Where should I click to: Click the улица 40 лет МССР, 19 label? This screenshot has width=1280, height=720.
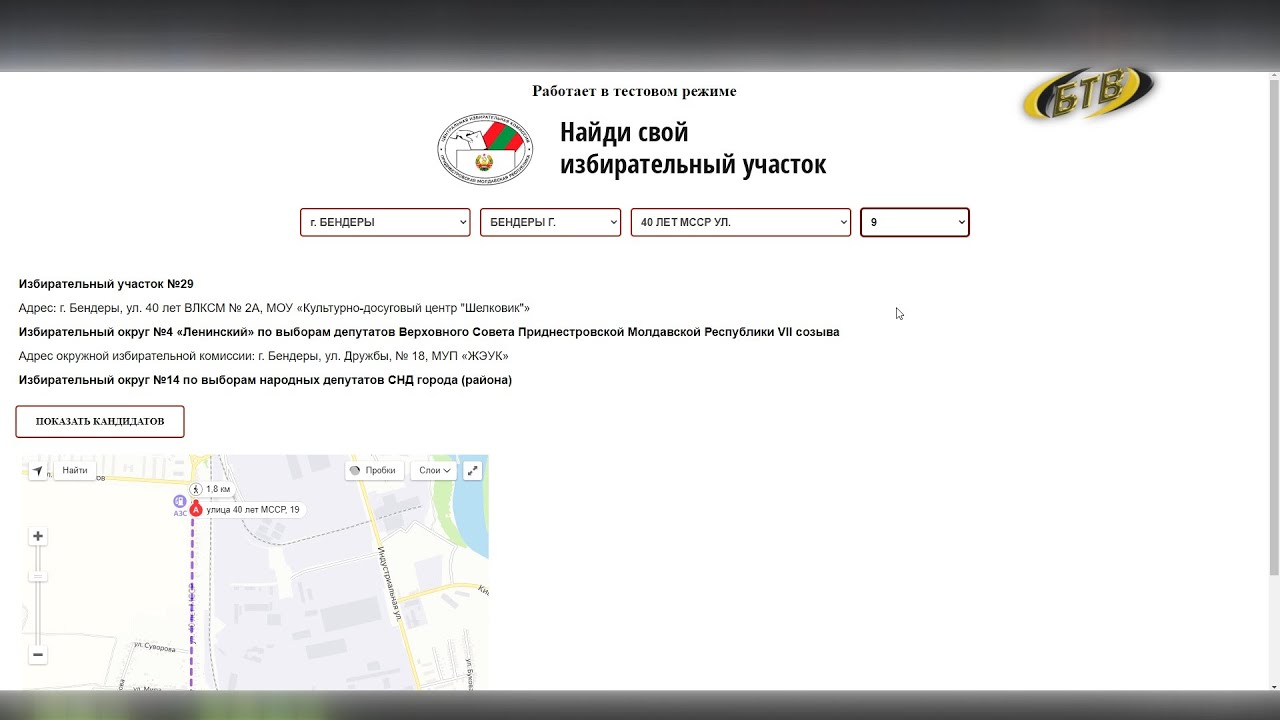click(x=253, y=510)
